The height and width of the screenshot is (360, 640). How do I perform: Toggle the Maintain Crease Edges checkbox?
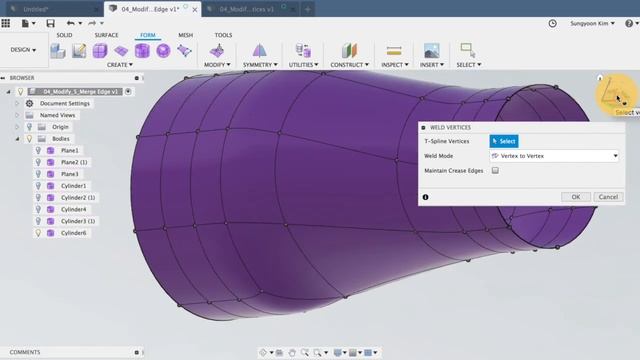[x=495, y=170]
